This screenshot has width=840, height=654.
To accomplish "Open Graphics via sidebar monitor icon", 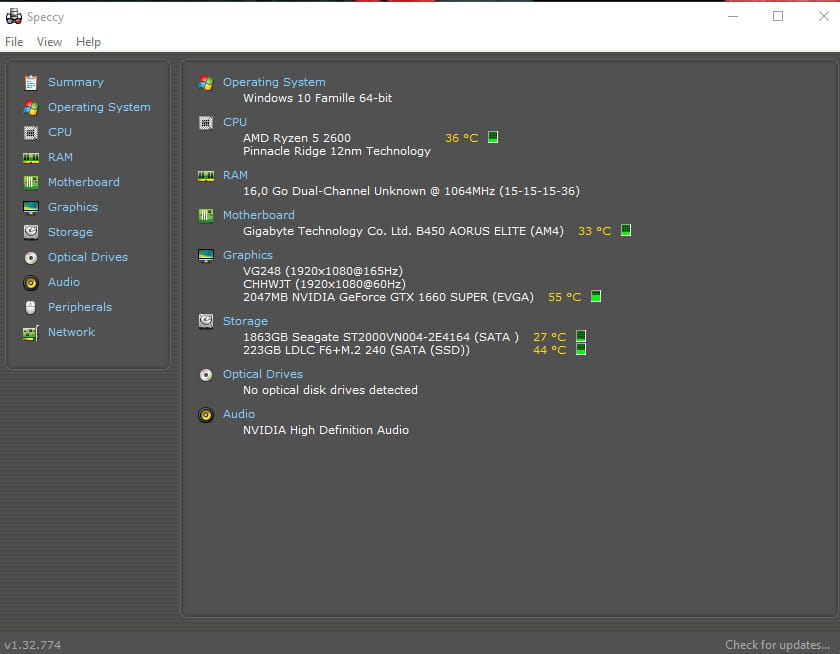I will (x=30, y=207).
